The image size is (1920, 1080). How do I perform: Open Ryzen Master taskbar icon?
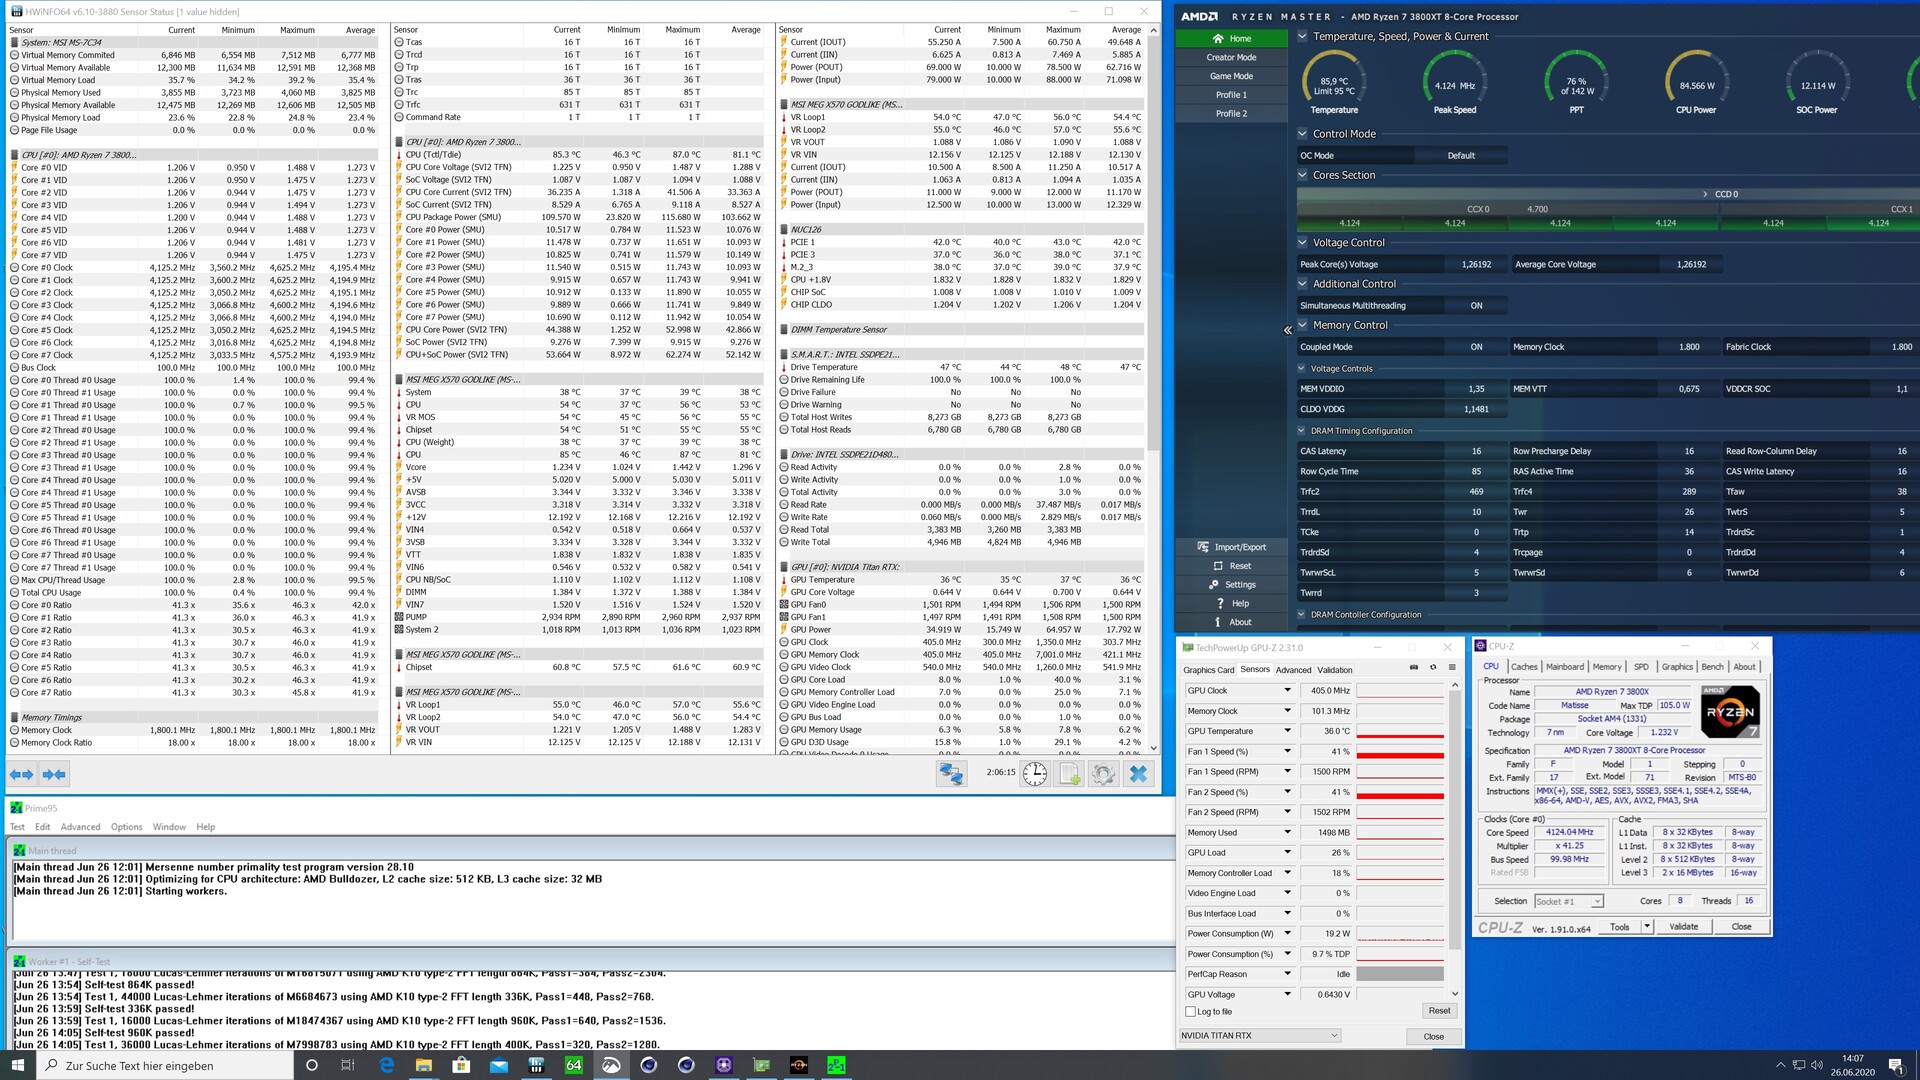(799, 1065)
